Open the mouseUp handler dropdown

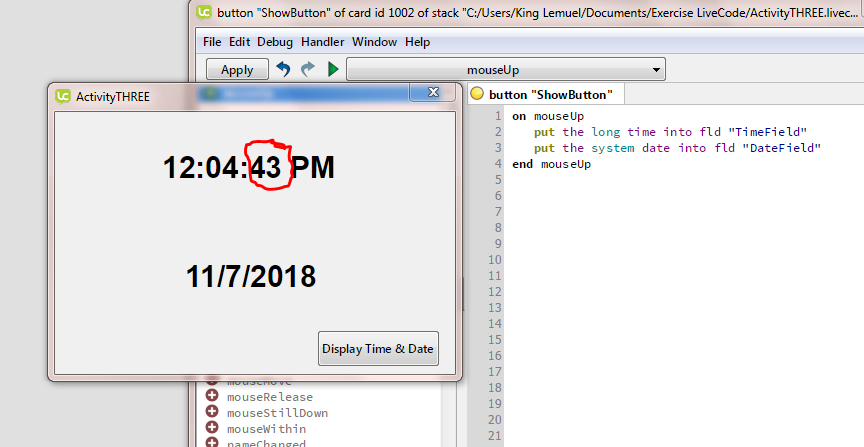[x=506, y=69]
